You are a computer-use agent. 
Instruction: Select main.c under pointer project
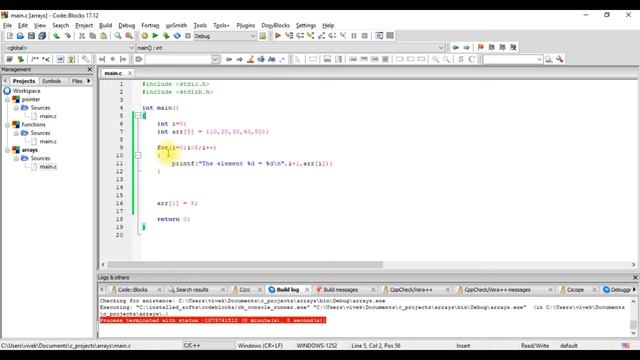coord(48,116)
